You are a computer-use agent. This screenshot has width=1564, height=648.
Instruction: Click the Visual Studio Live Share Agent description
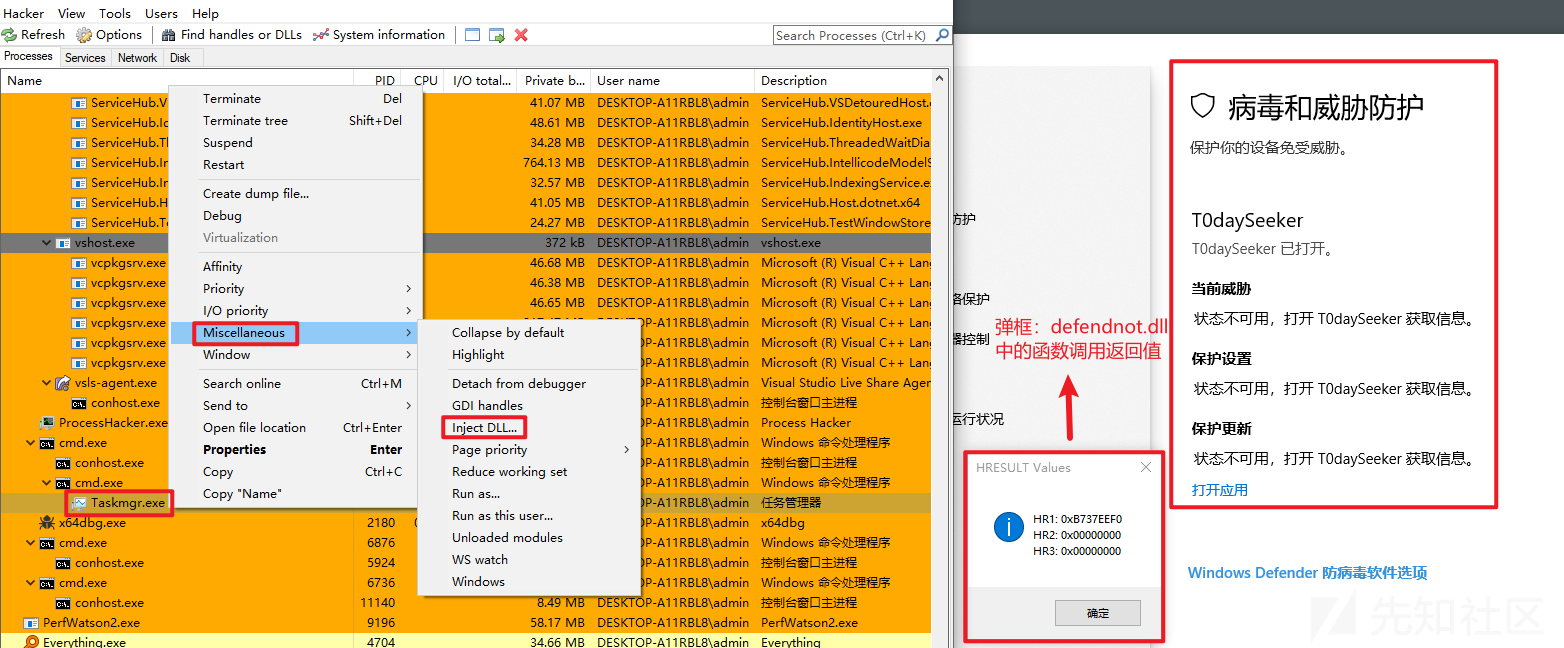844,383
